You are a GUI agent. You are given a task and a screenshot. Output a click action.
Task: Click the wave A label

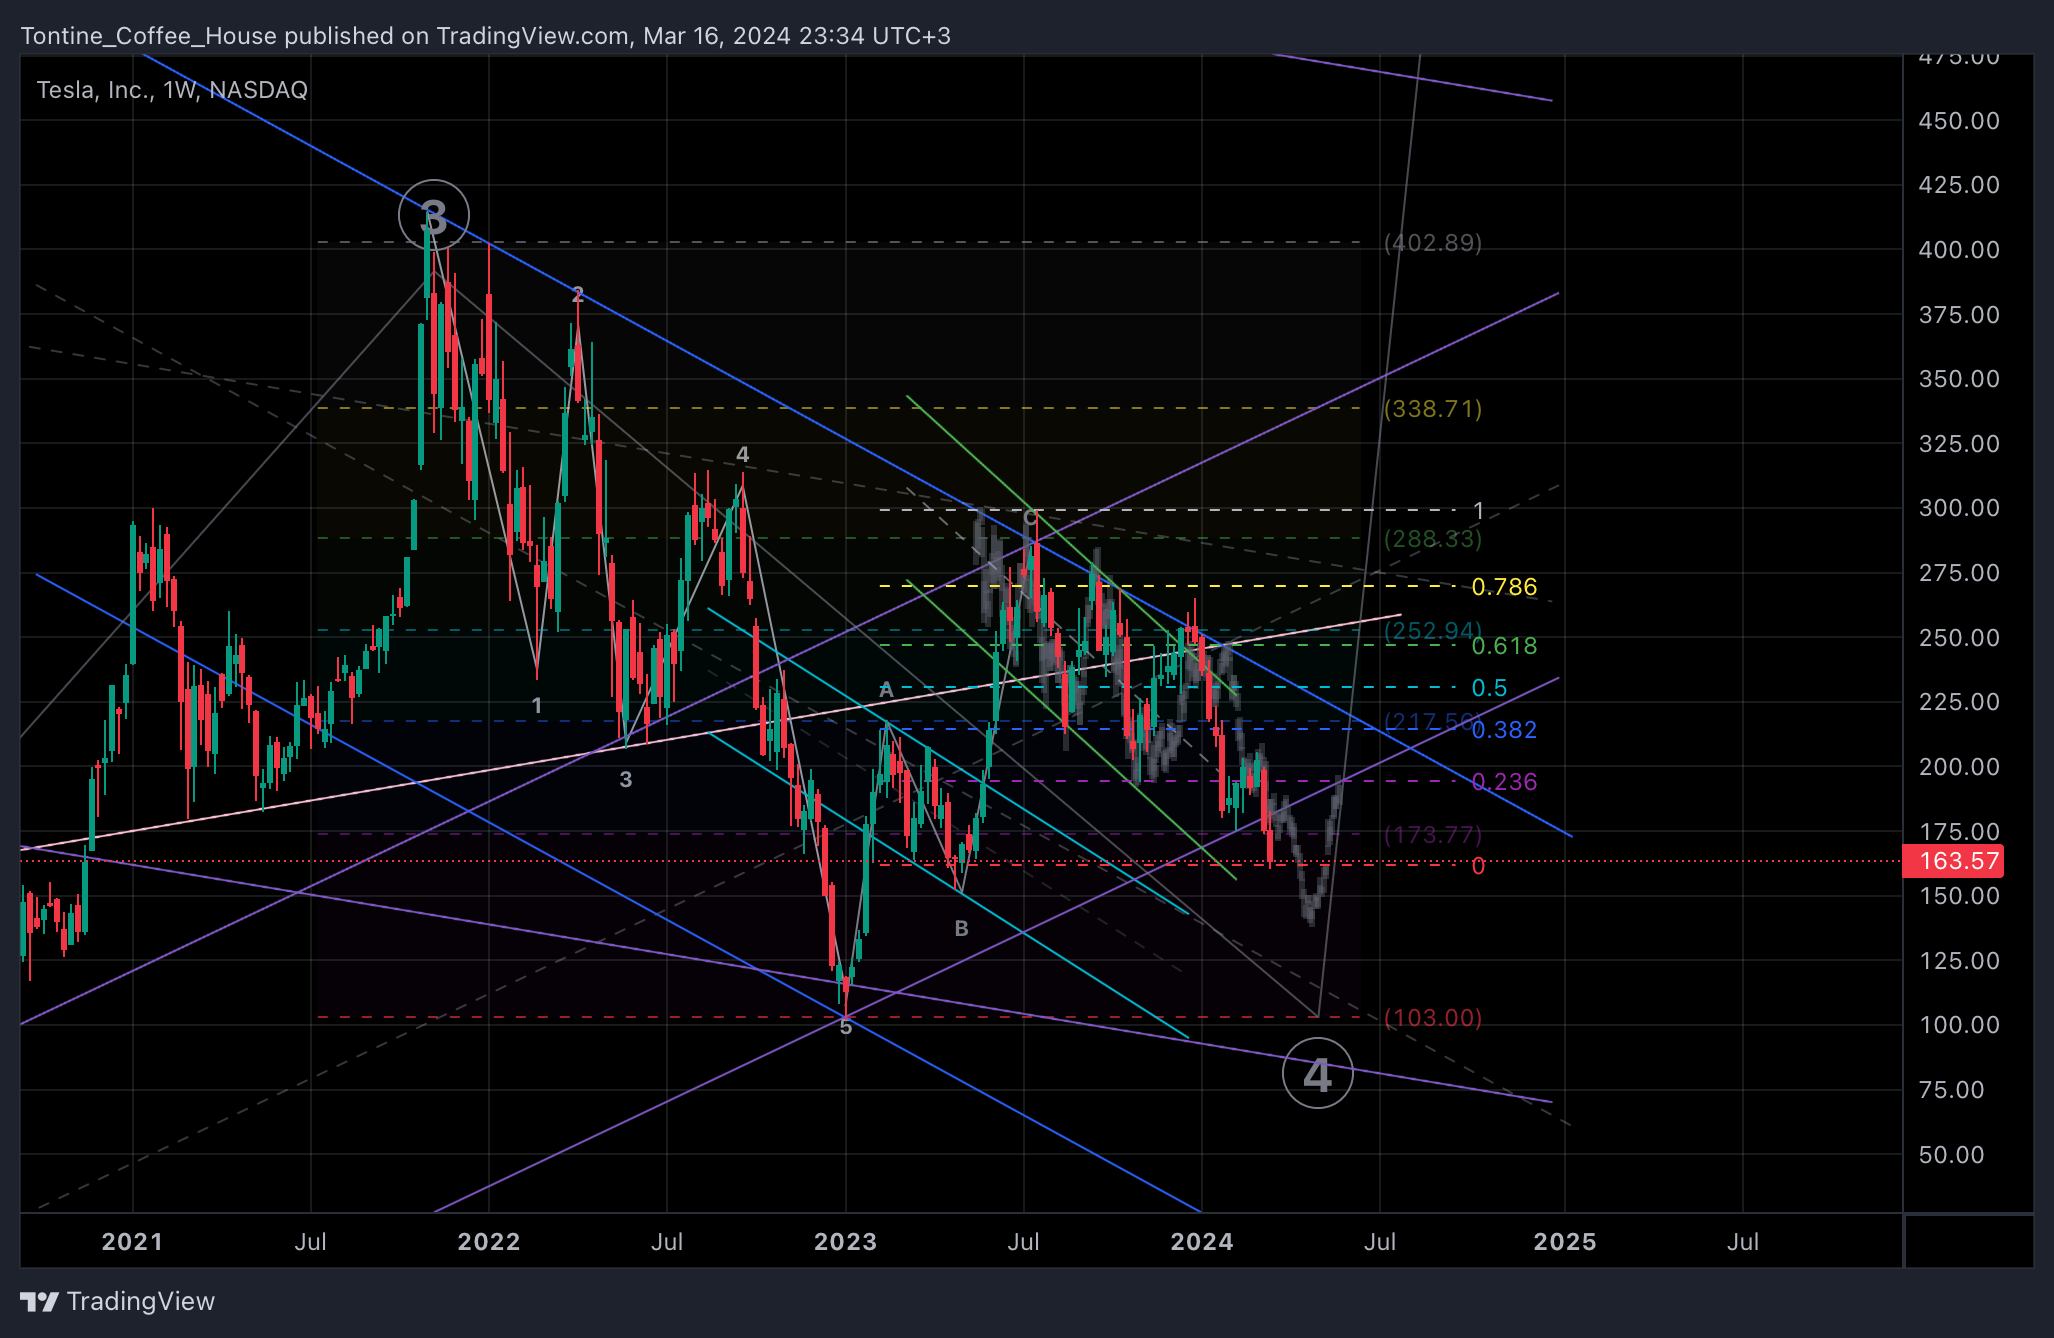click(886, 690)
